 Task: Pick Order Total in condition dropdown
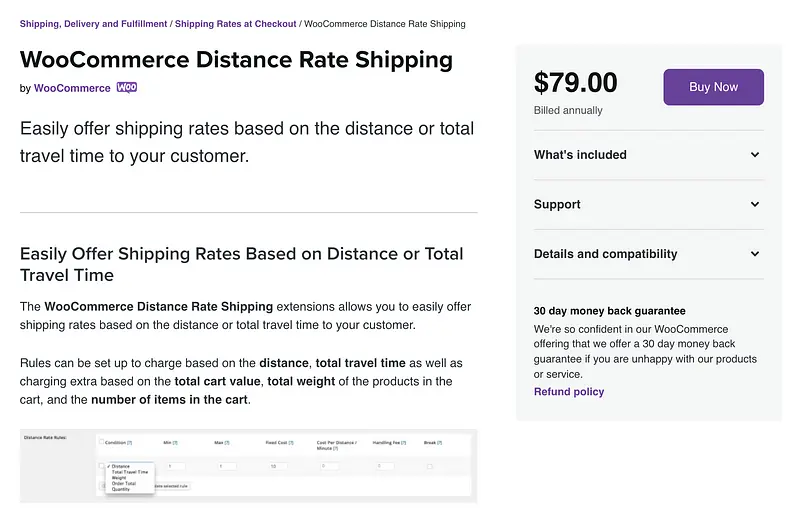[x=125, y=483]
